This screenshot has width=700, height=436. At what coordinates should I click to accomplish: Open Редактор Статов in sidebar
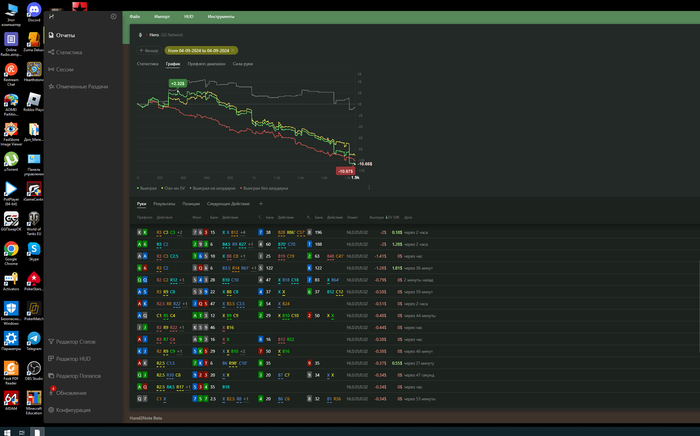(75, 342)
